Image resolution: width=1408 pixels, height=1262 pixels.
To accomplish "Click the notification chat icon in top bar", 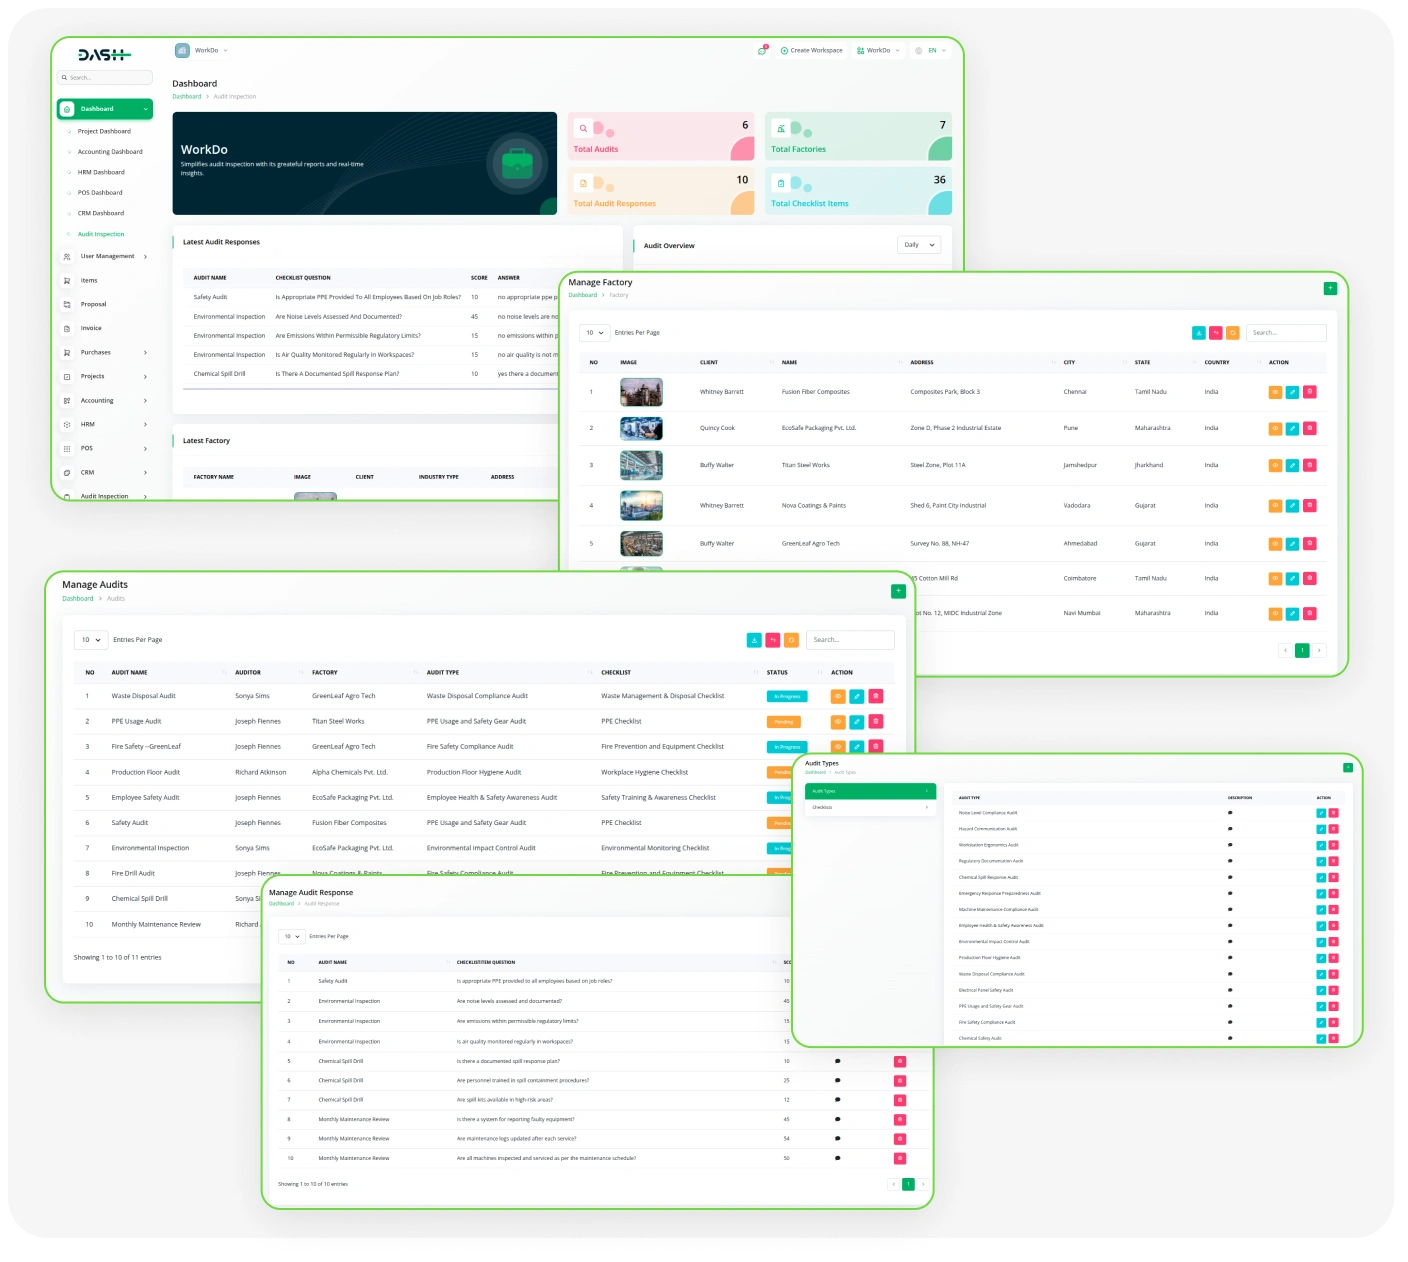I will 762,50.
